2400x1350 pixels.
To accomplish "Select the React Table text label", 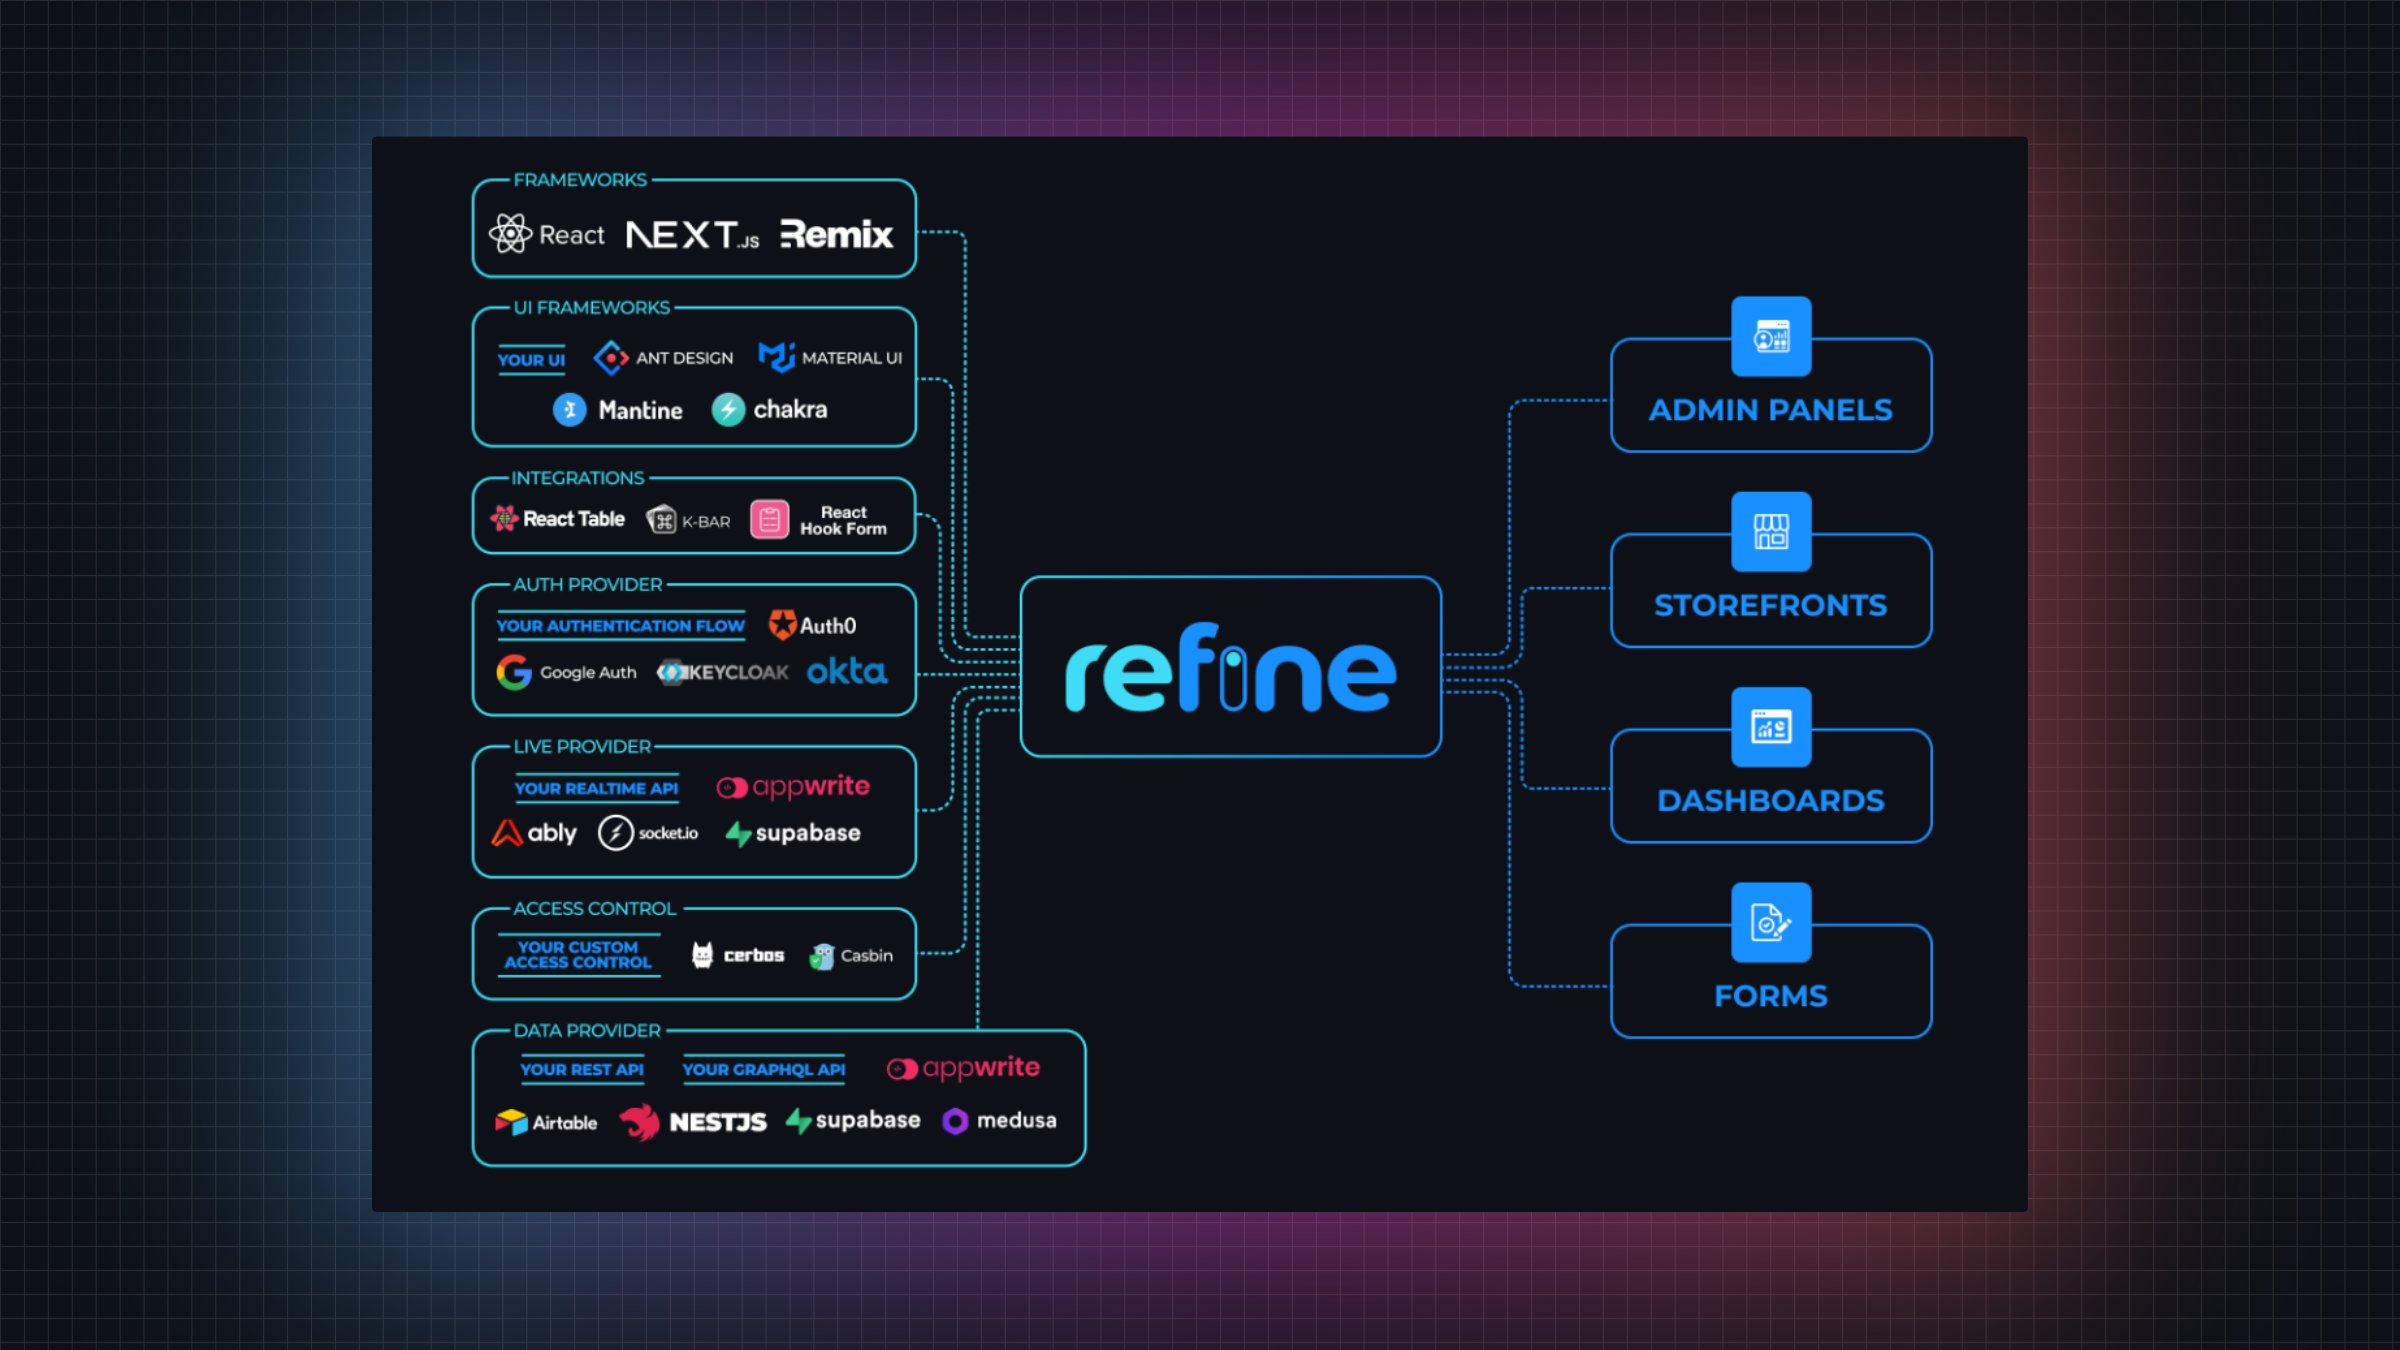I will coord(574,518).
